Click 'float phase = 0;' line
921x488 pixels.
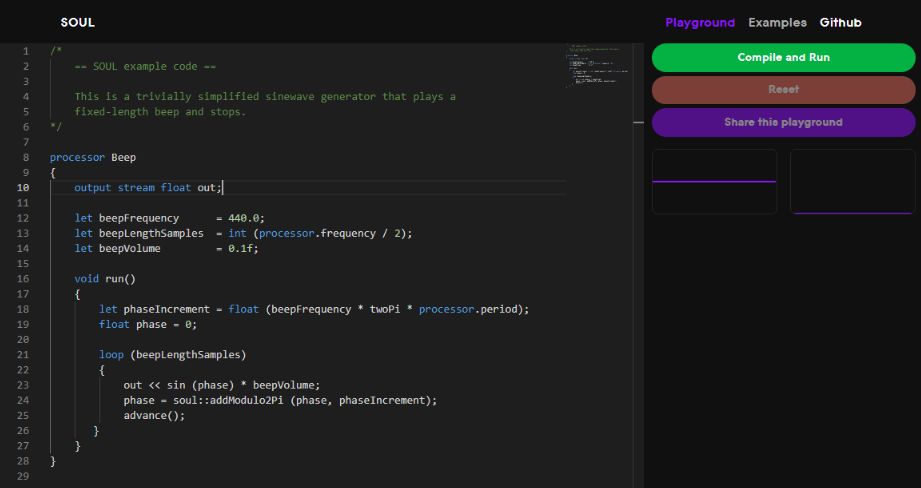click(x=148, y=324)
